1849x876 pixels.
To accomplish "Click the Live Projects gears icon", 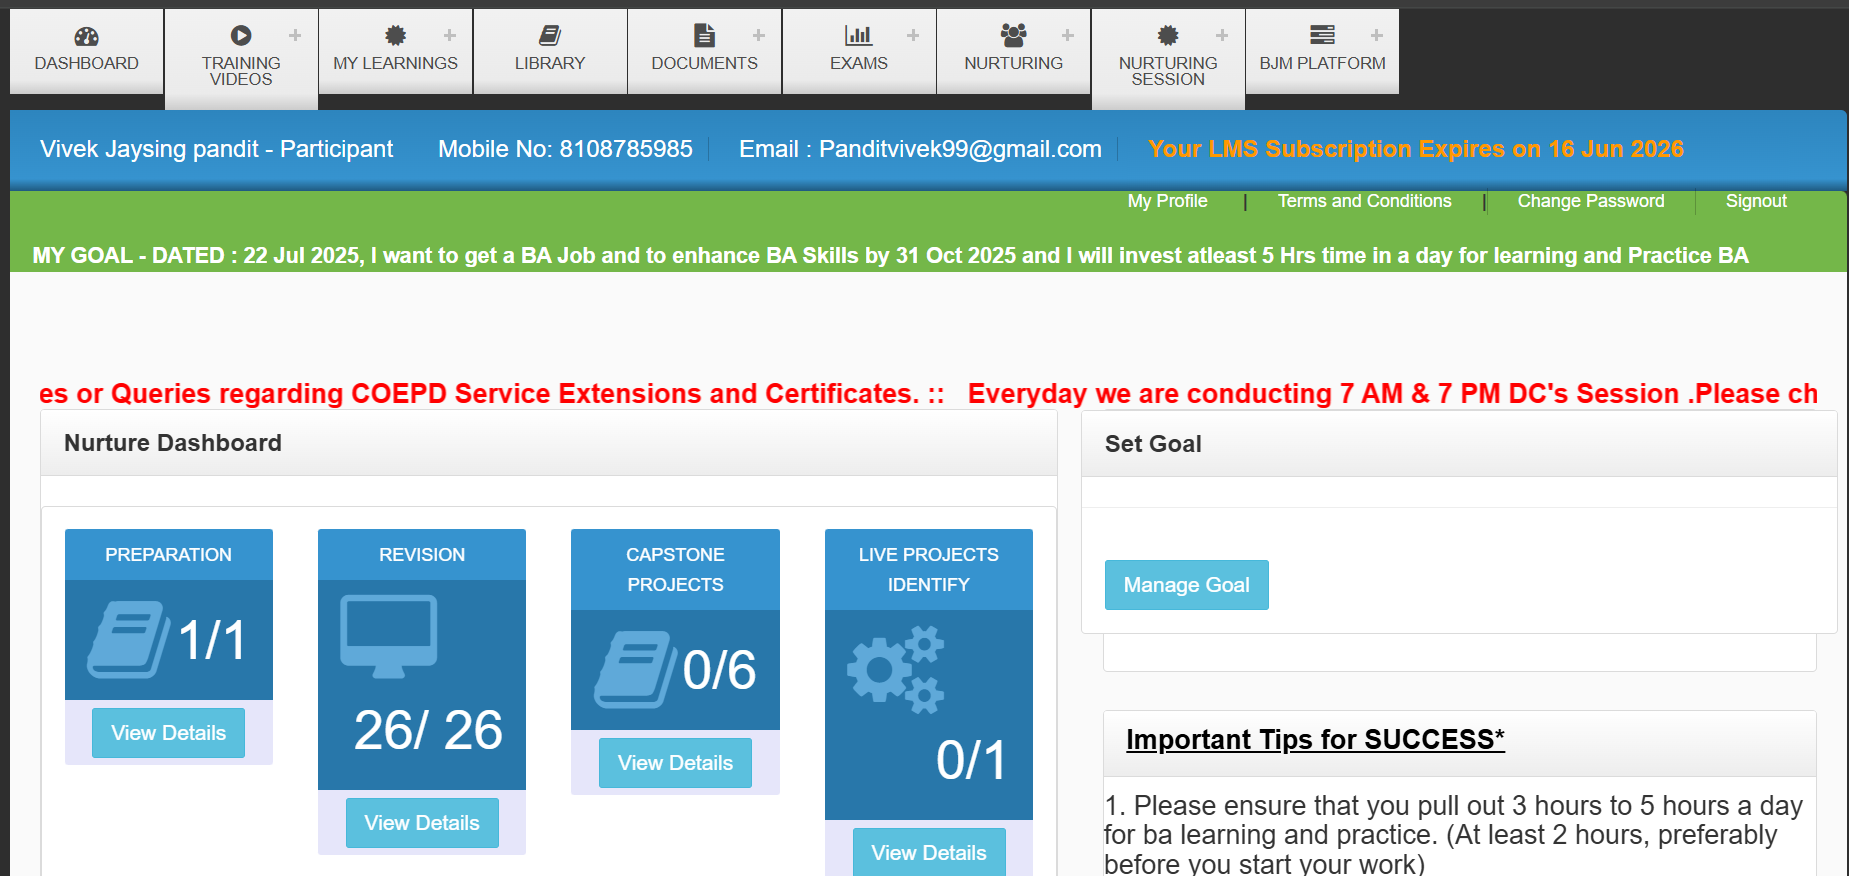I will [x=896, y=669].
